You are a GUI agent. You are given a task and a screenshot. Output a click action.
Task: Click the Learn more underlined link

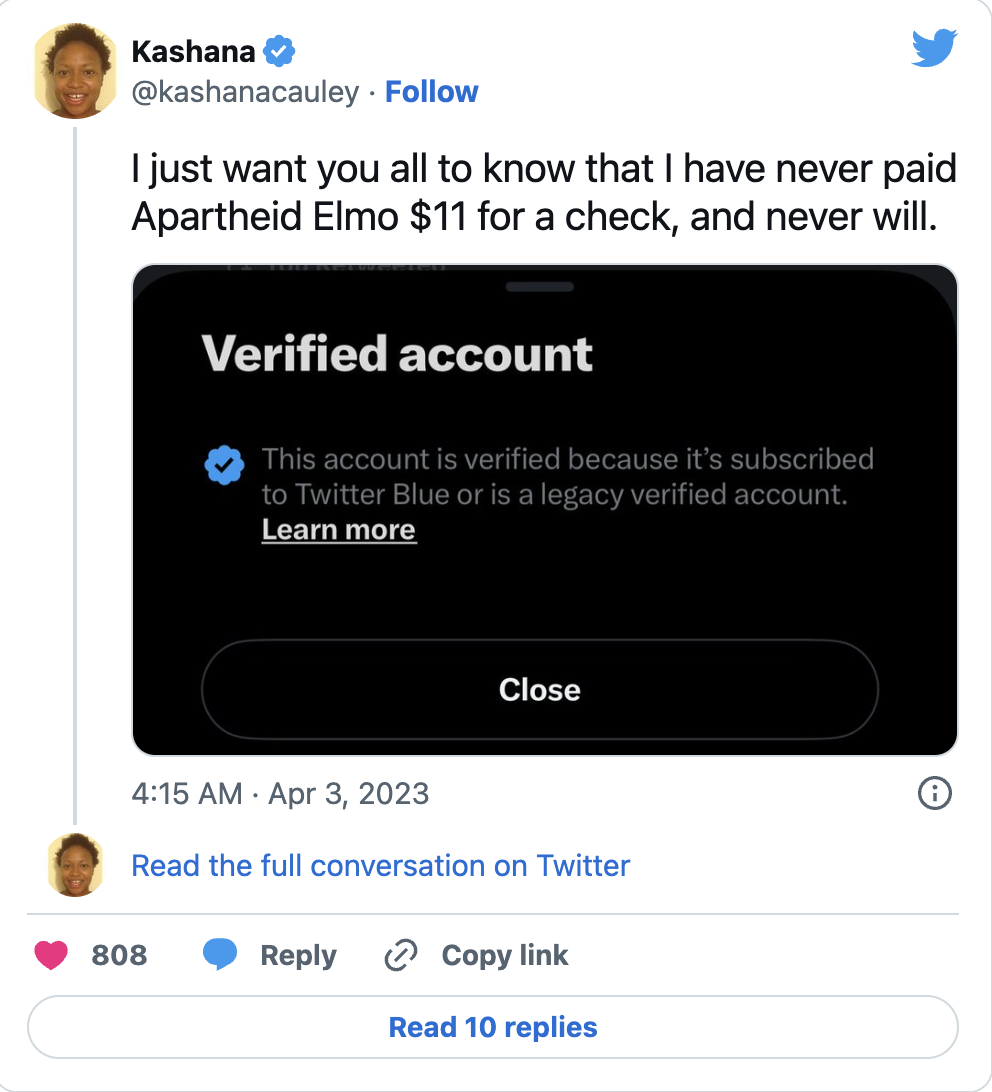339,530
